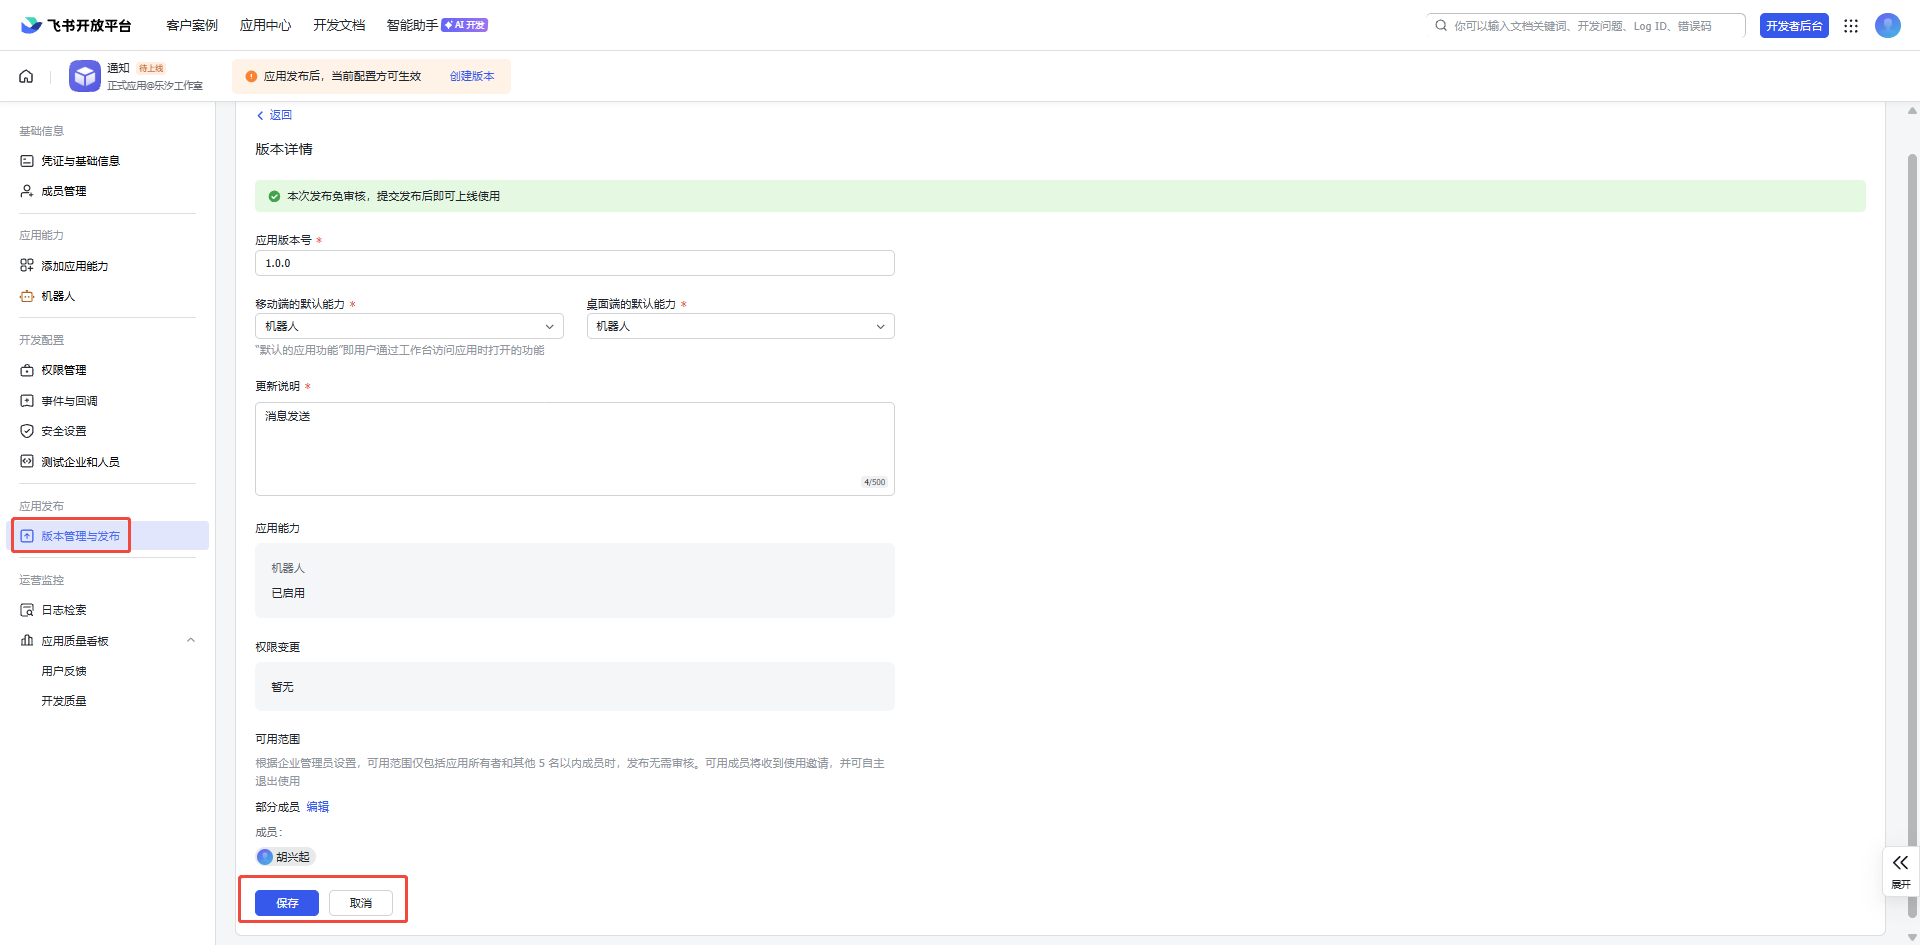Click the 保存 button

(287, 903)
